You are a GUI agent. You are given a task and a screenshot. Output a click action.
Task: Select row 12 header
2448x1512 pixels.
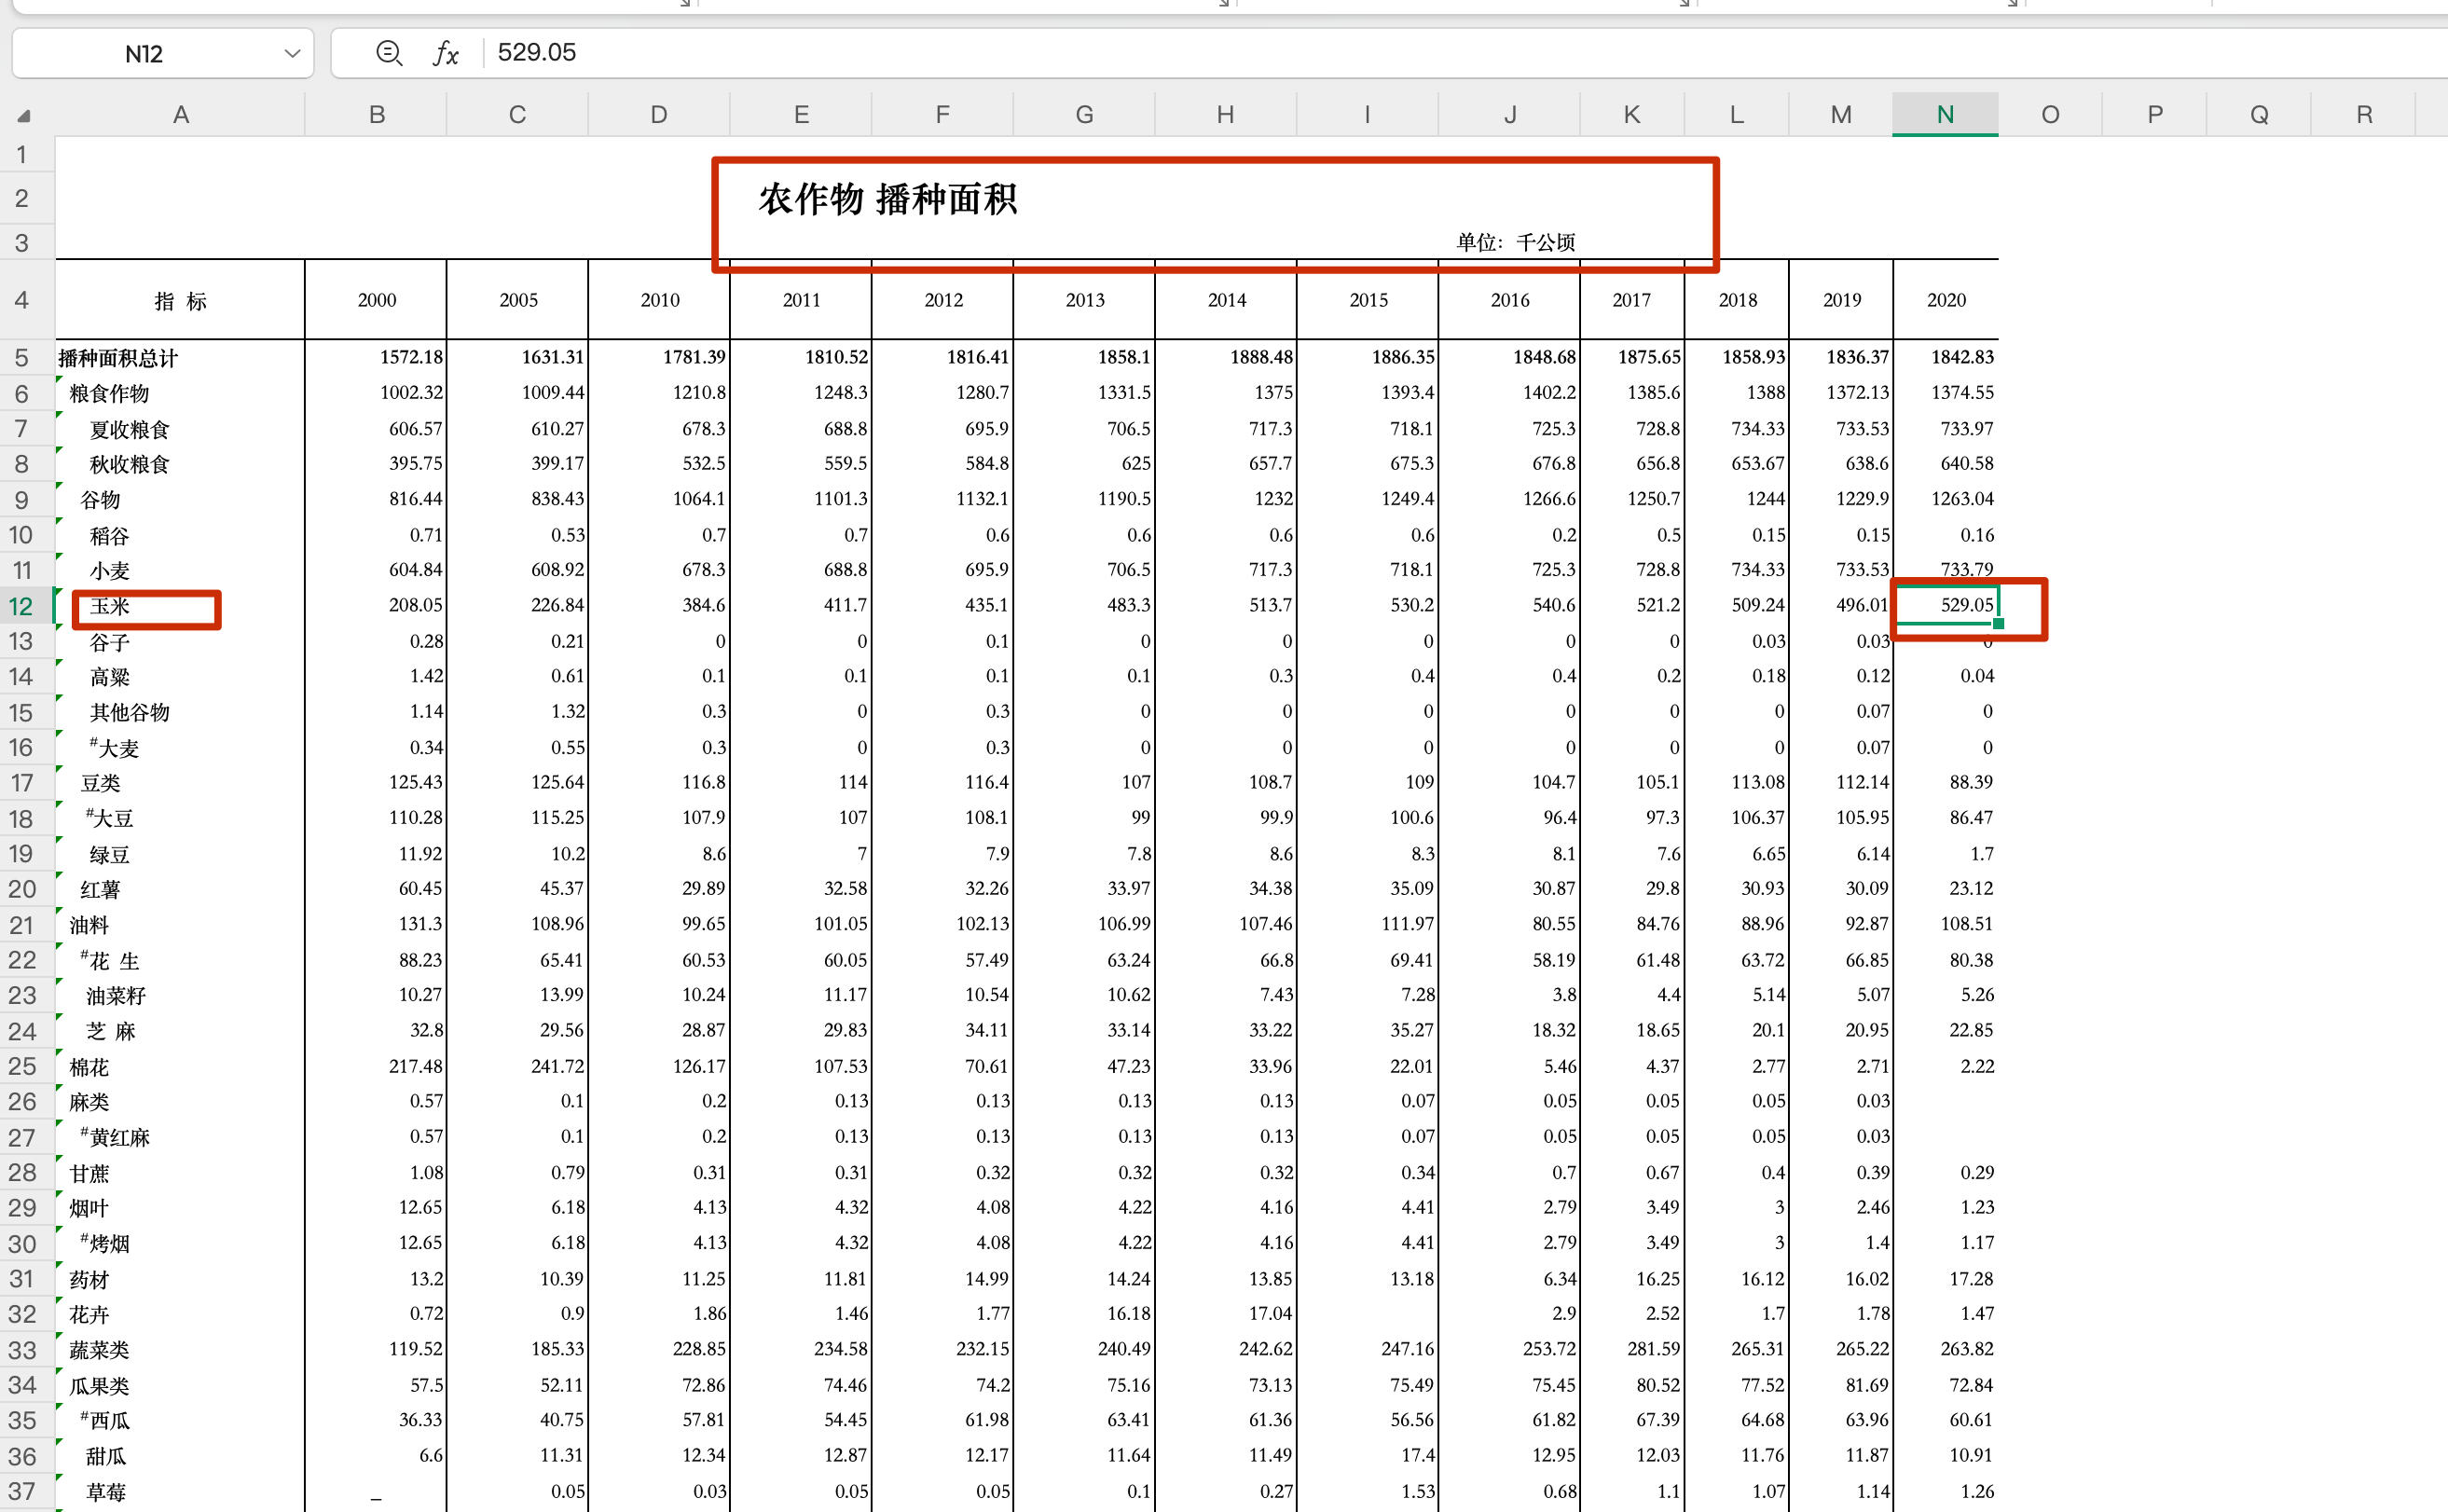pyautogui.click(x=22, y=606)
